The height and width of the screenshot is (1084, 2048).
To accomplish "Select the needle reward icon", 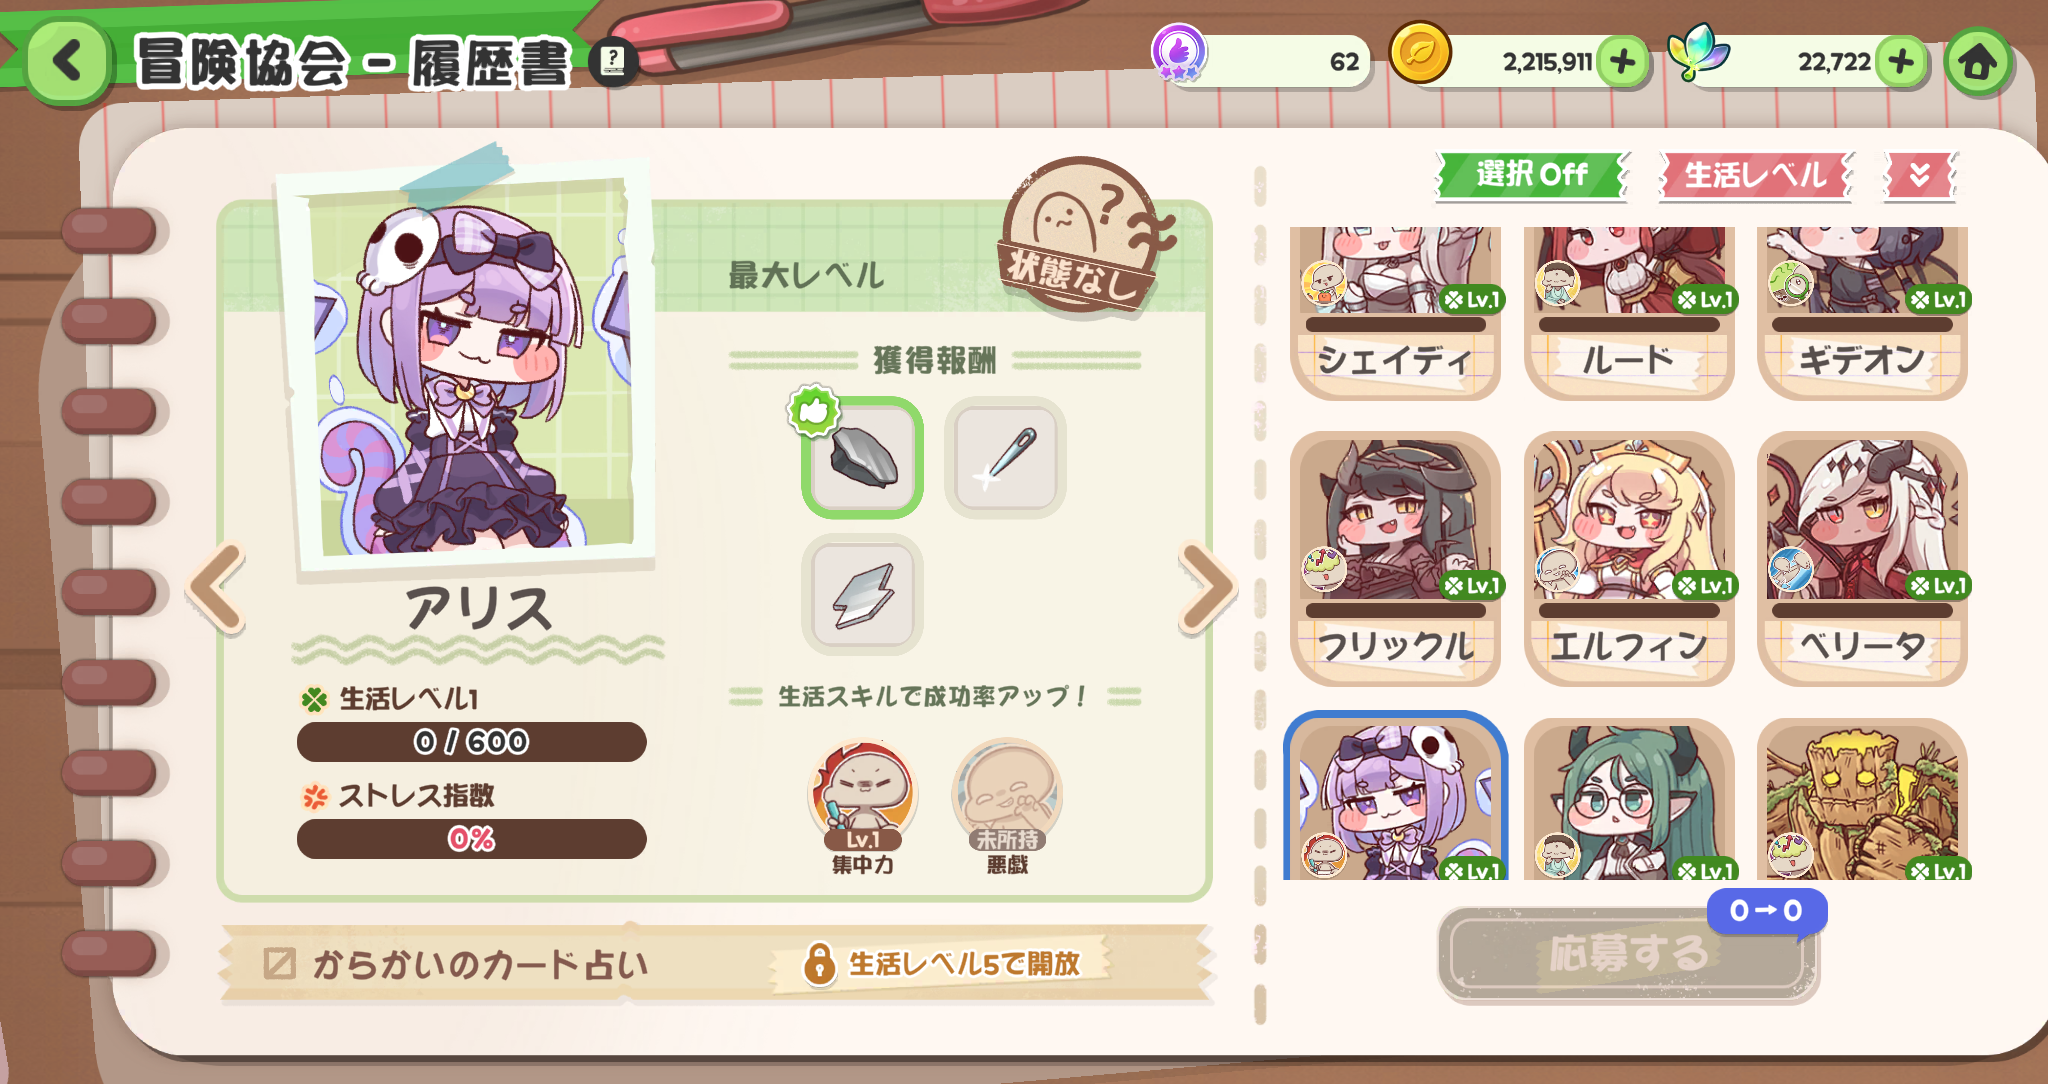I will [1005, 457].
